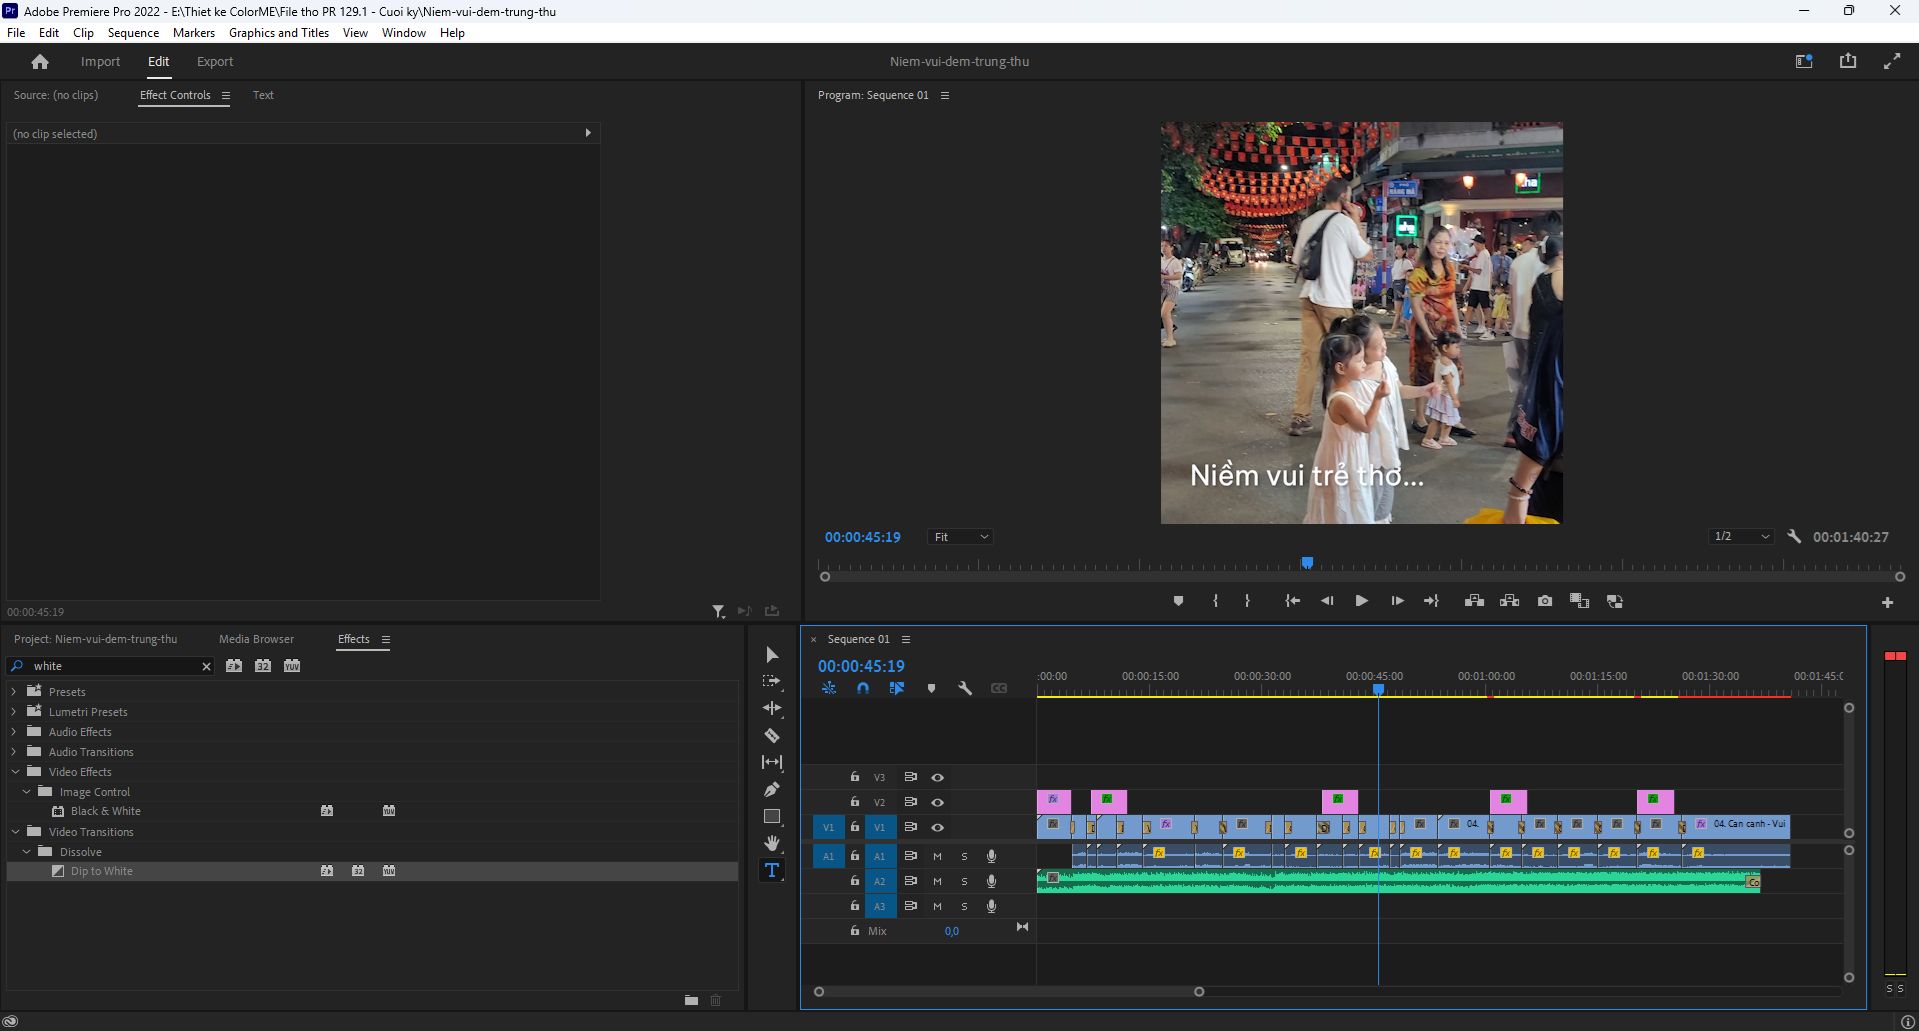The height and width of the screenshot is (1031, 1919).
Task: Toggle V2 track output eye
Action: (937, 802)
